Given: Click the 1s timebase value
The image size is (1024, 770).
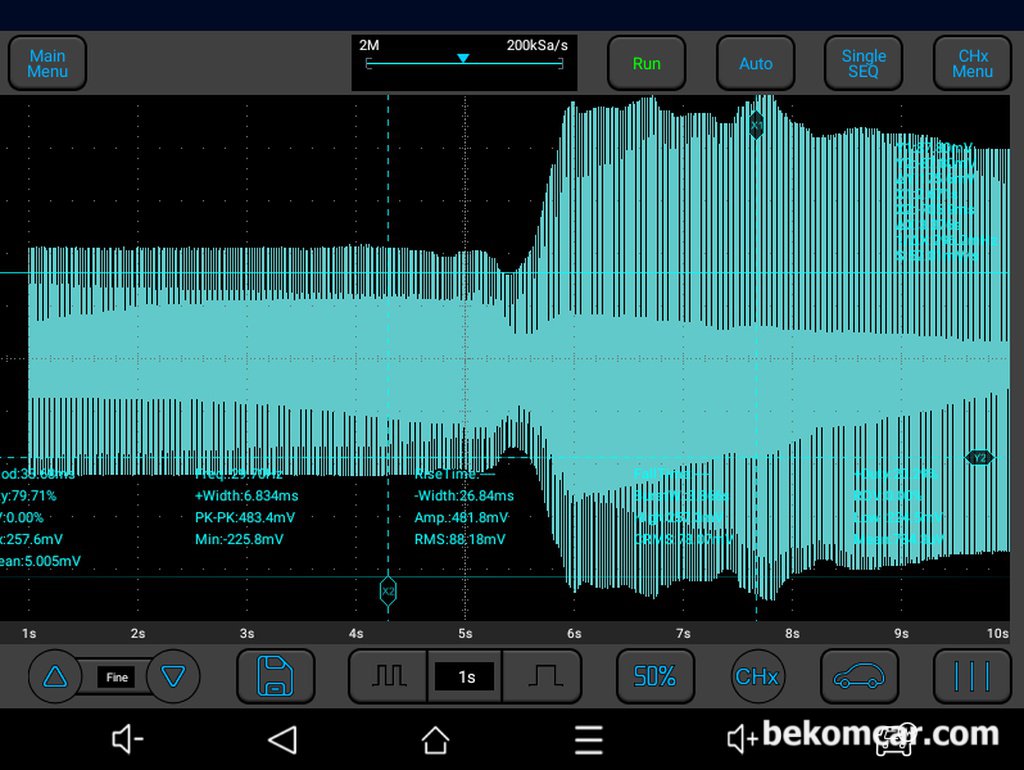Looking at the screenshot, I should coord(466,677).
